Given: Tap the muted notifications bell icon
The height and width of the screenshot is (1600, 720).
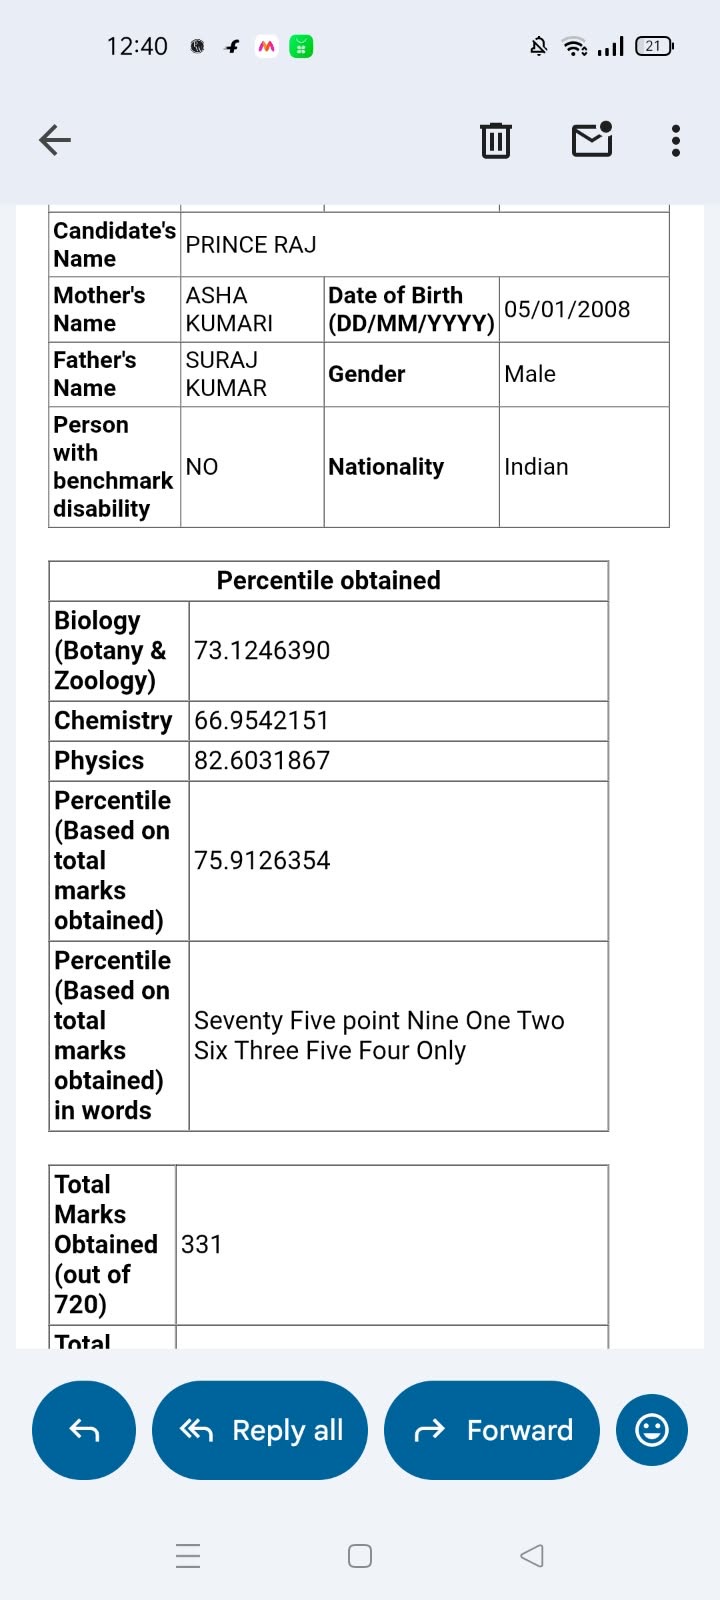Looking at the screenshot, I should click(539, 46).
